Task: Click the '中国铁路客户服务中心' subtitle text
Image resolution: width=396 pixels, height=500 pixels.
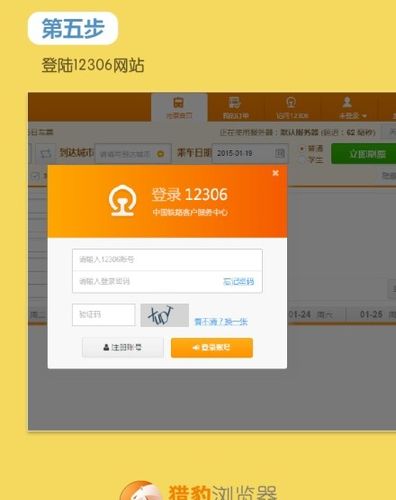Action: [190, 212]
